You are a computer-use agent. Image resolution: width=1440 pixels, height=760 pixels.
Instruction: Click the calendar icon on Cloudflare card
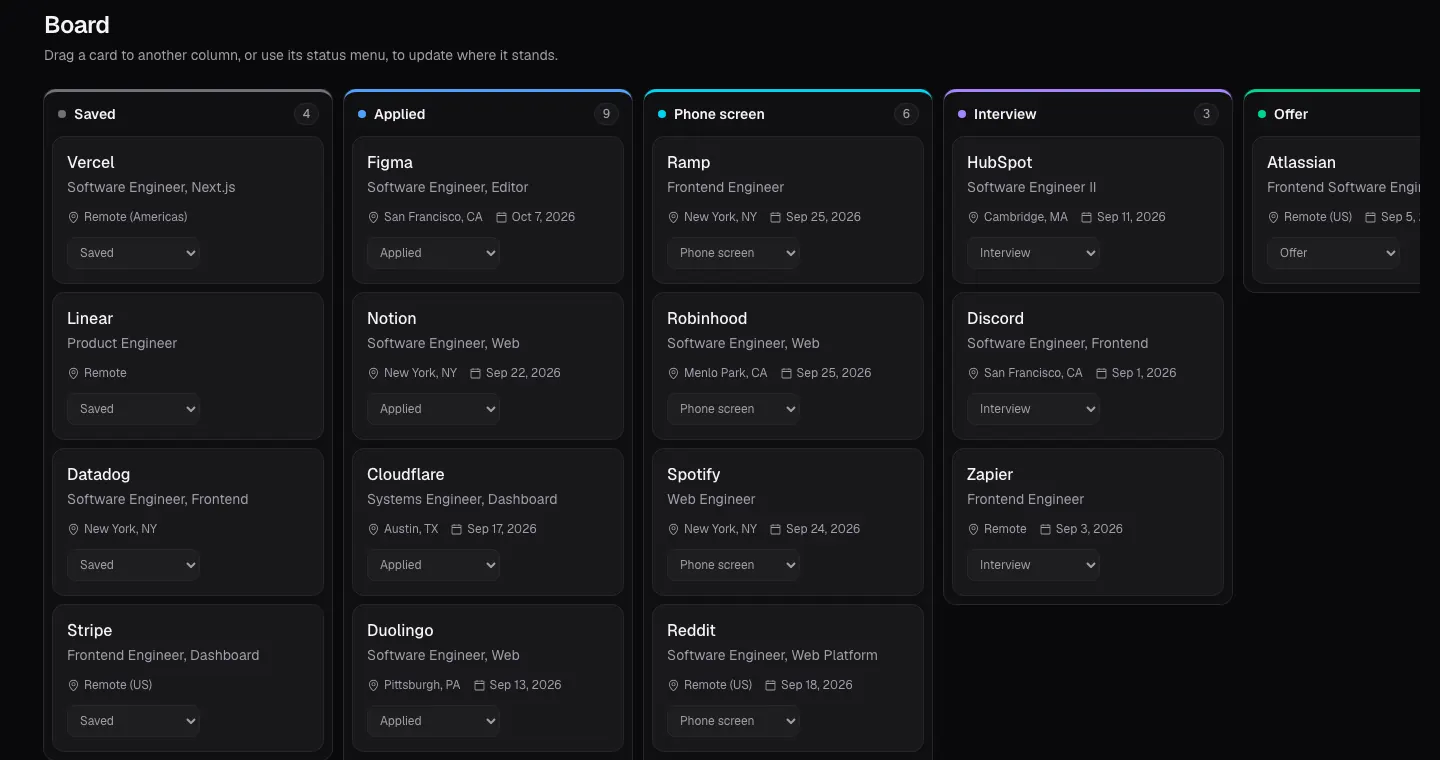tap(457, 529)
